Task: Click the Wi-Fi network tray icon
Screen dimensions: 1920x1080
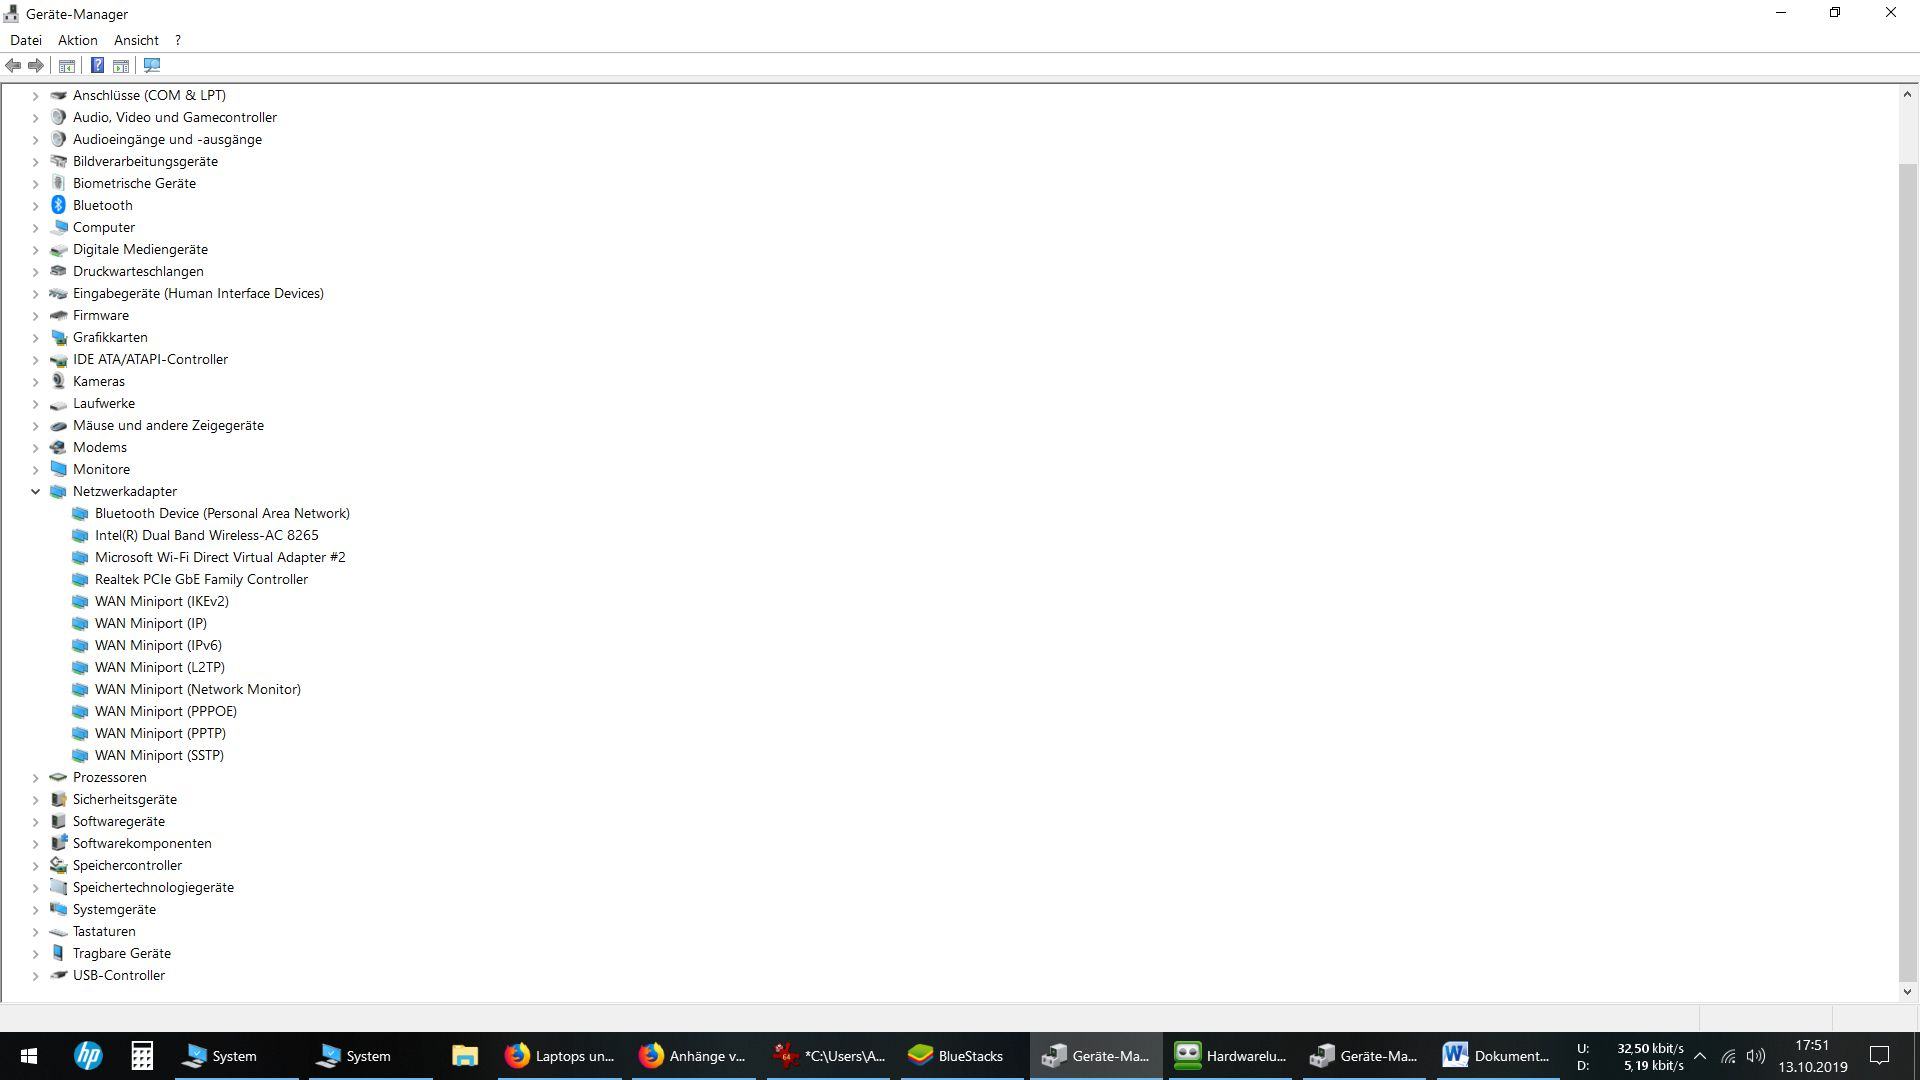Action: pos(1728,1056)
